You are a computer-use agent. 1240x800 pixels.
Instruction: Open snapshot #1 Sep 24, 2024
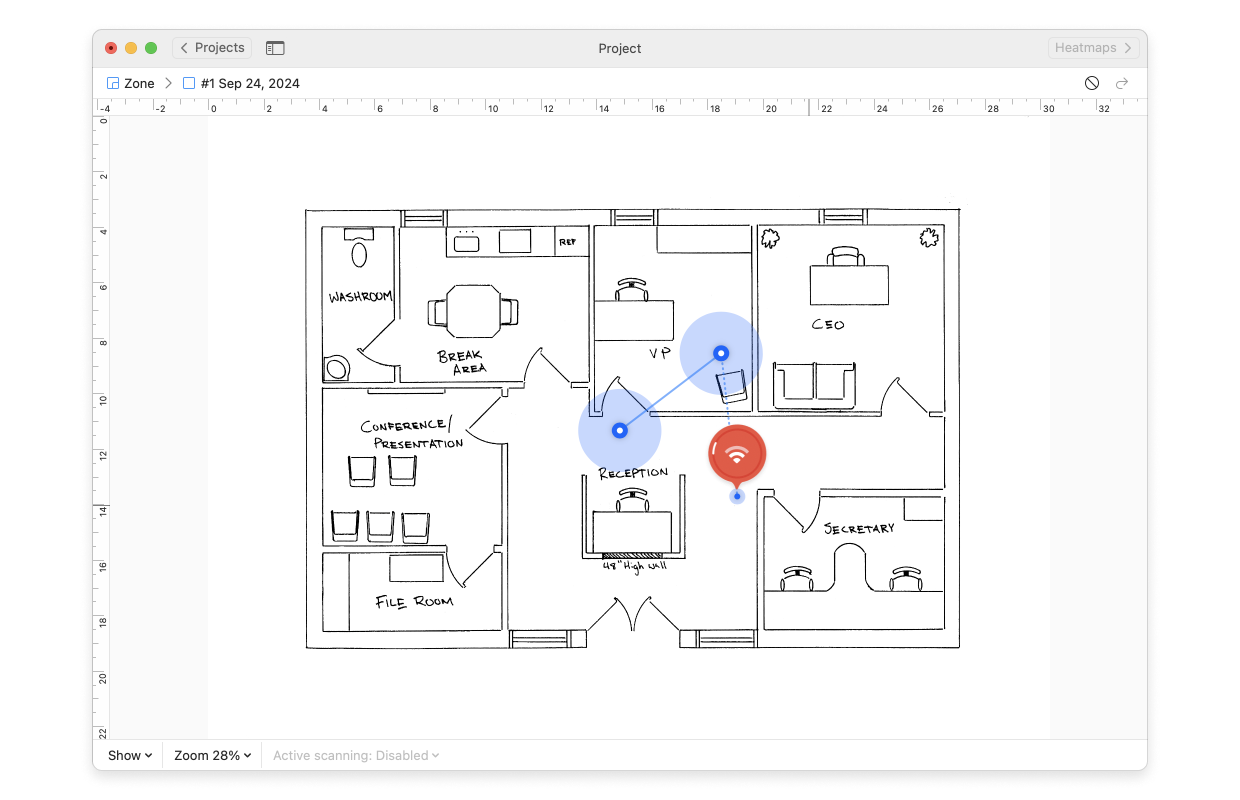click(249, 84)
